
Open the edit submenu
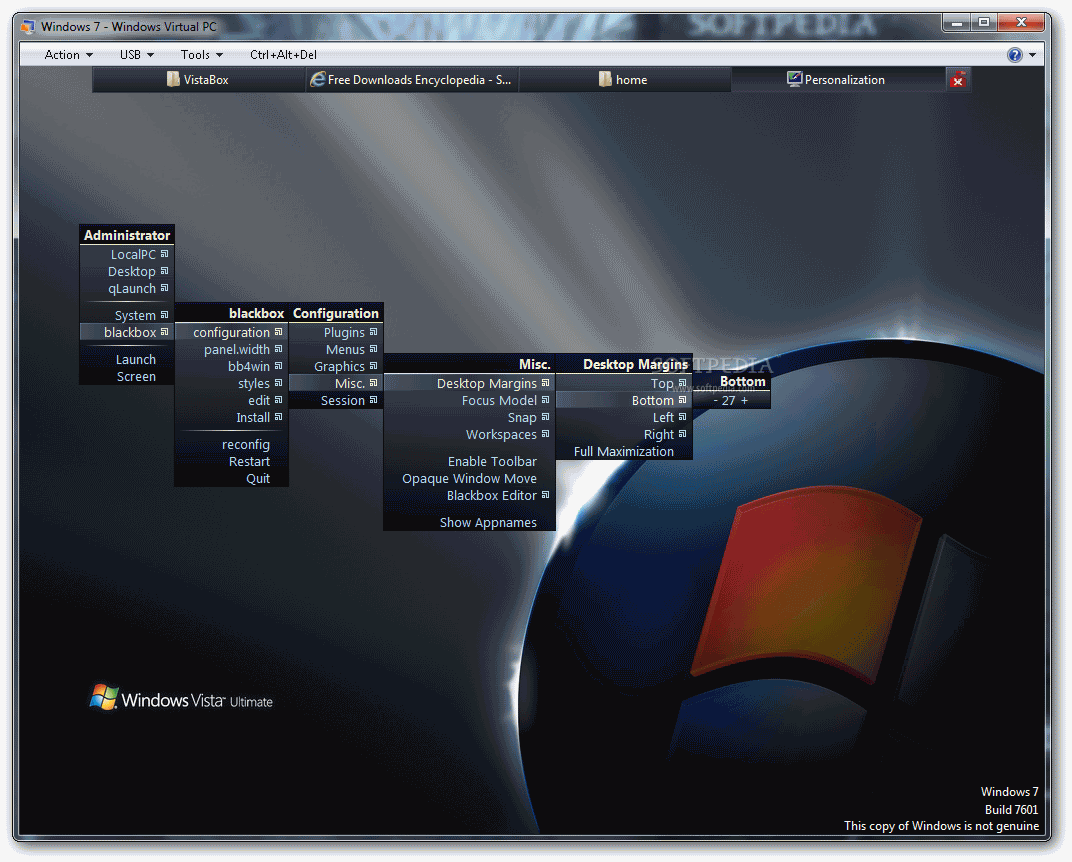click(x=232, y=401)
